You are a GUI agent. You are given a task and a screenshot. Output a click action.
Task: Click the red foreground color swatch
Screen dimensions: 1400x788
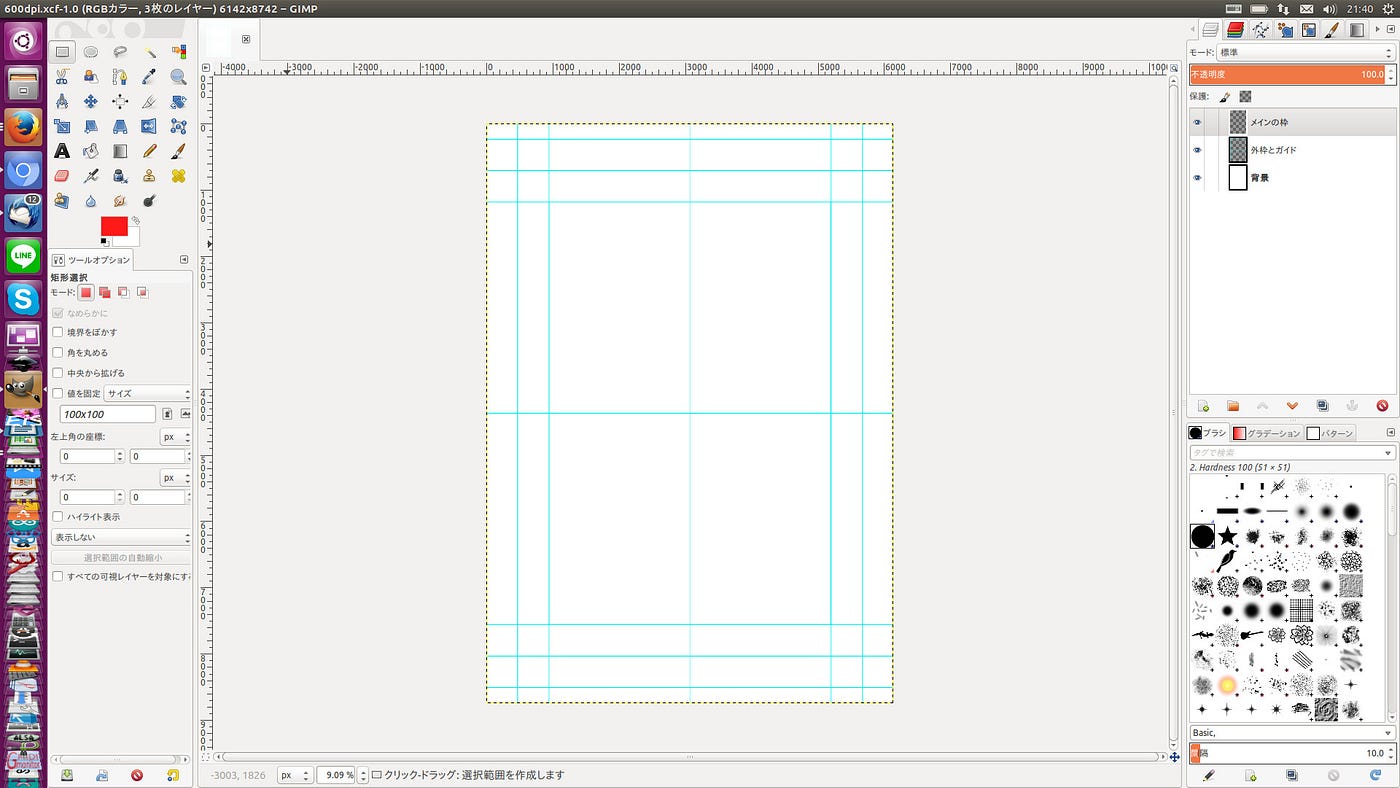[114, 226]
